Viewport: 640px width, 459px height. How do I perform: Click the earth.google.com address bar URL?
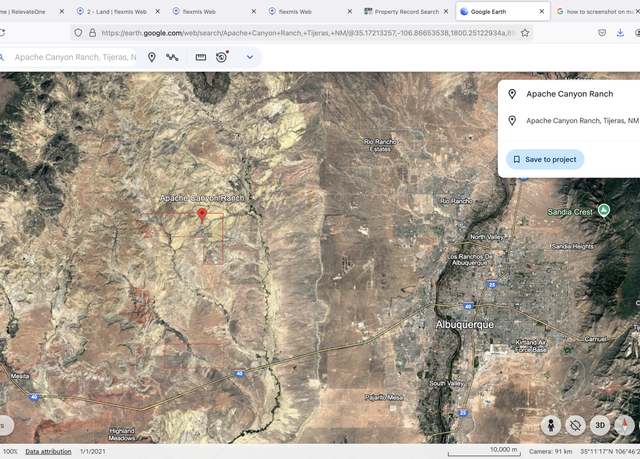click(x=308, y=33)
